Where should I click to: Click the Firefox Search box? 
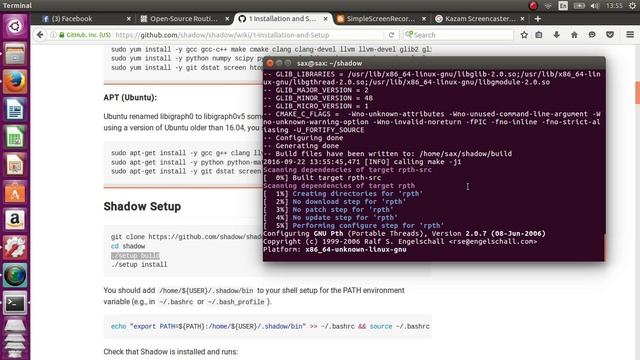[x=458, y=35]
